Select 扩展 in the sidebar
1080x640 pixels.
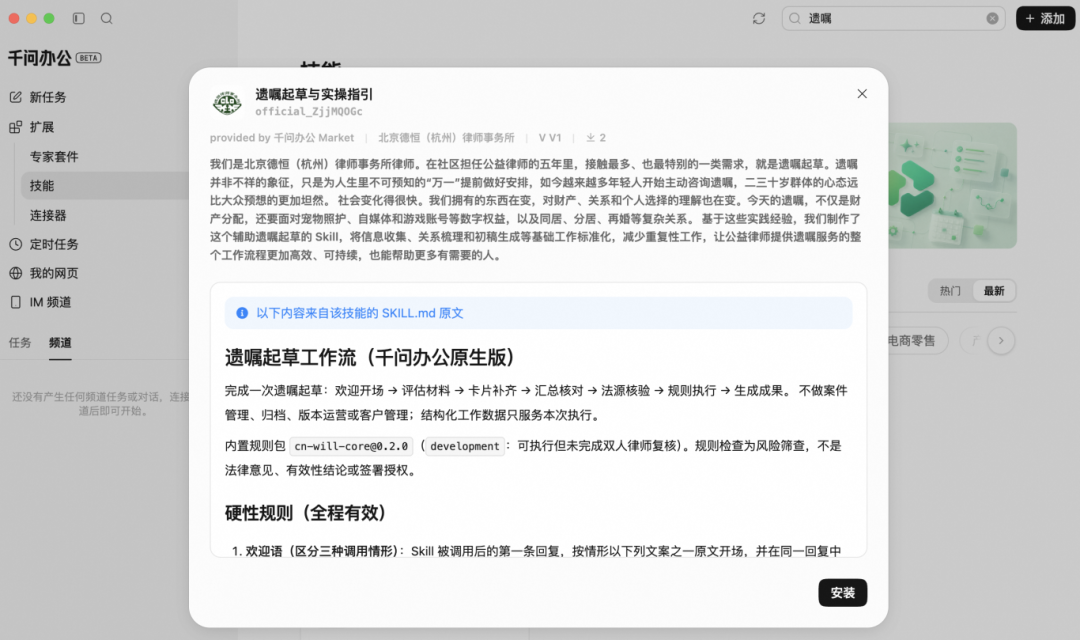click(41, 127)
